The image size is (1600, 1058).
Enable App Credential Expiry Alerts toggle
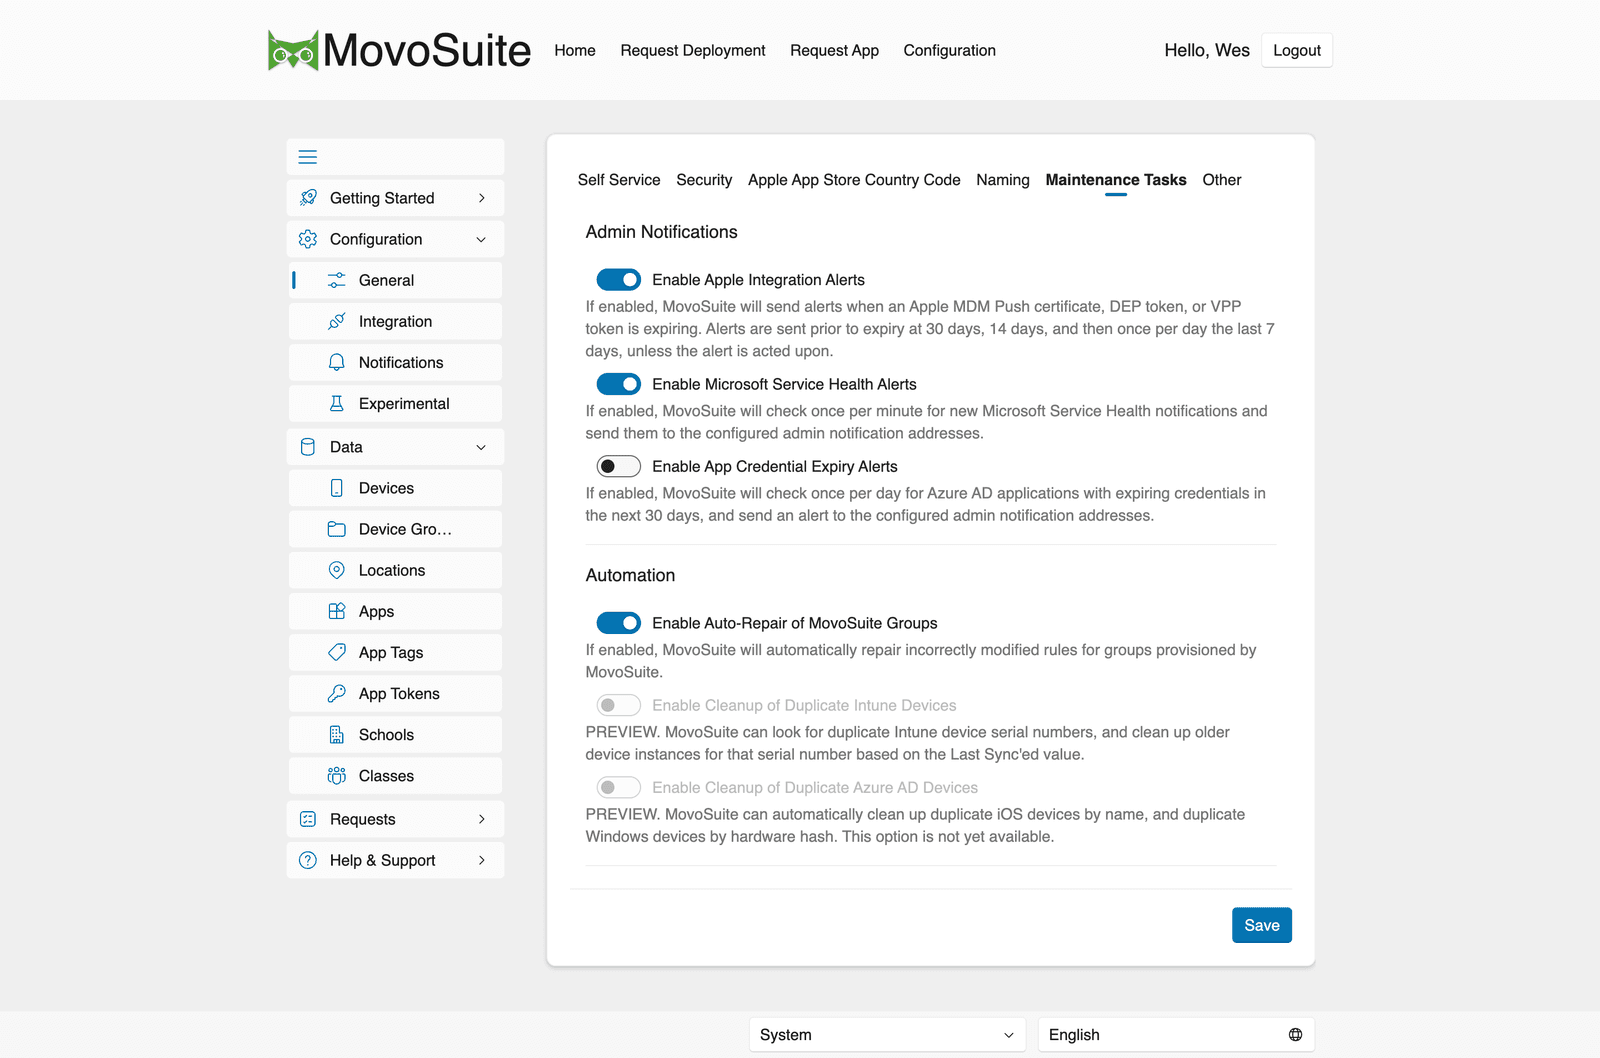618,466
